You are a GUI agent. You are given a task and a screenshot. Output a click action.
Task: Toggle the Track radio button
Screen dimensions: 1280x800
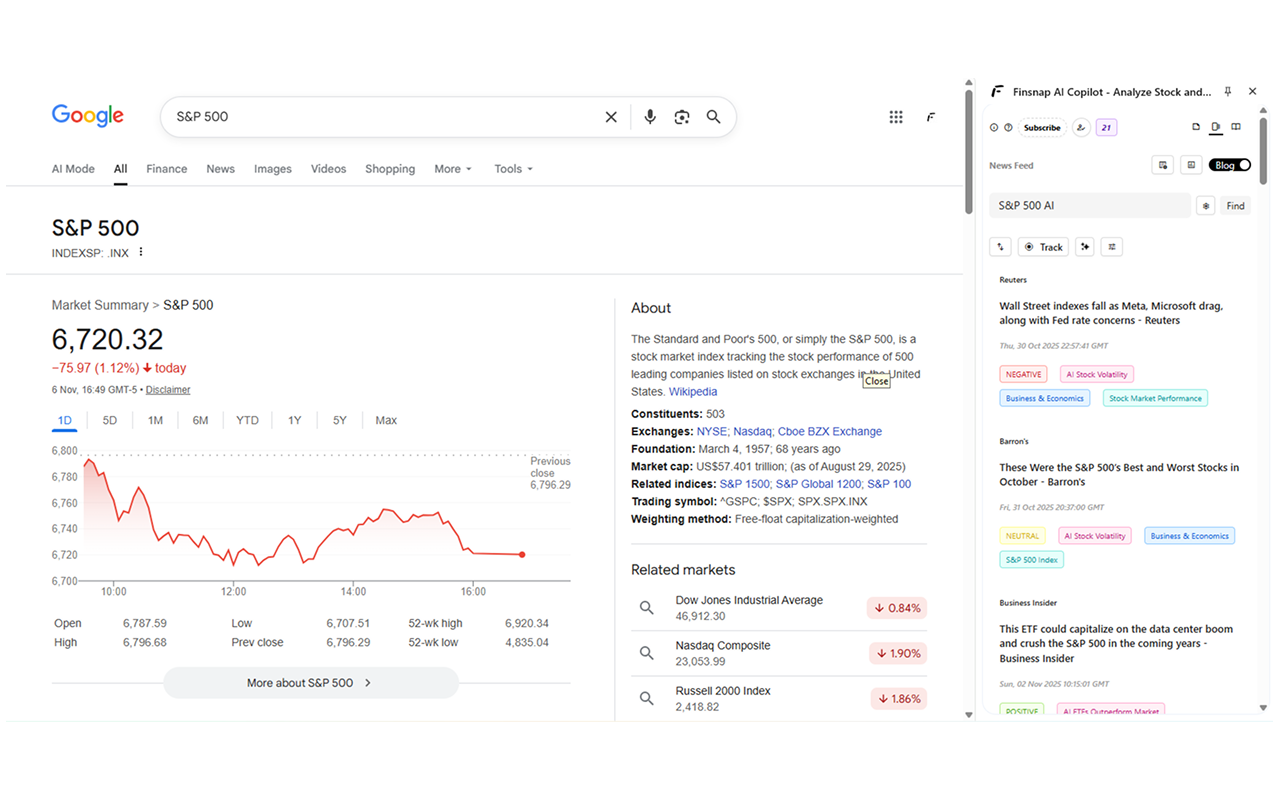pos(1043,247)
